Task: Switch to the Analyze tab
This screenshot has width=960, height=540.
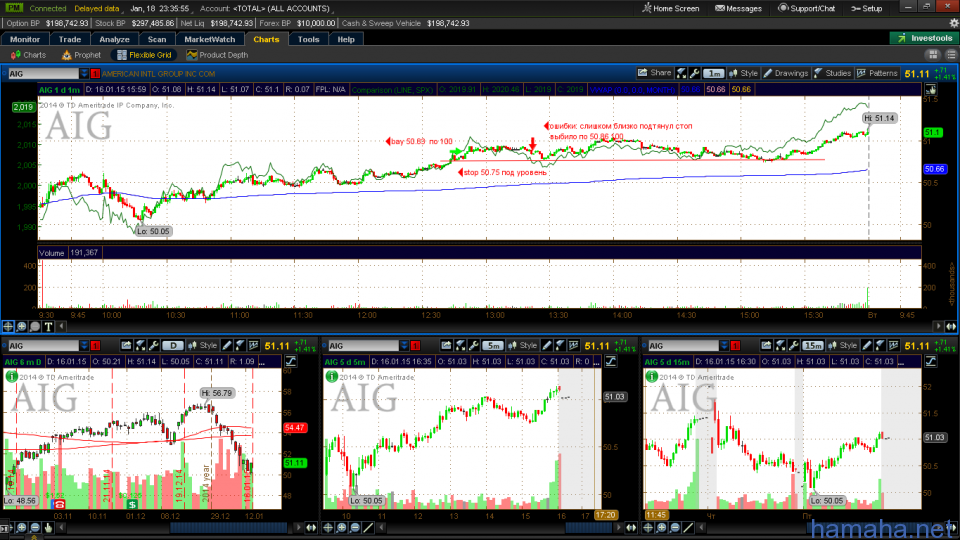Action: pos(114,39)
